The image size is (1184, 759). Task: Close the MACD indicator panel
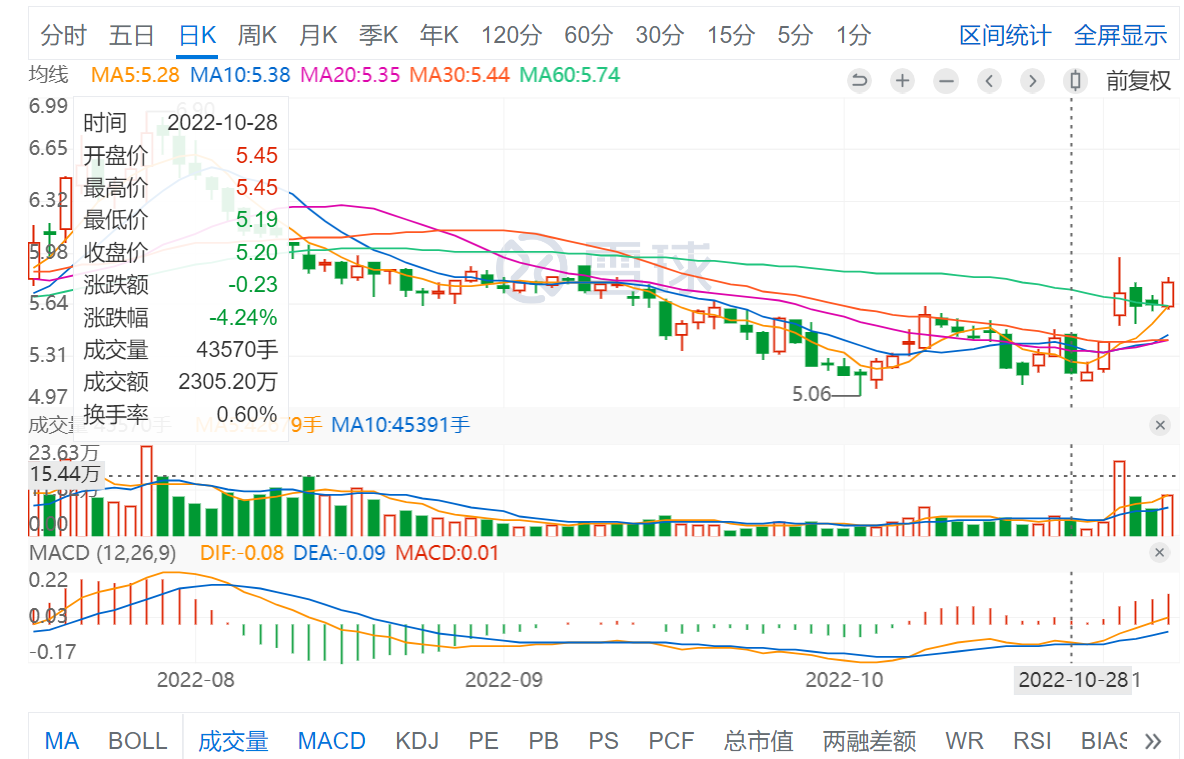(1160, 553)
